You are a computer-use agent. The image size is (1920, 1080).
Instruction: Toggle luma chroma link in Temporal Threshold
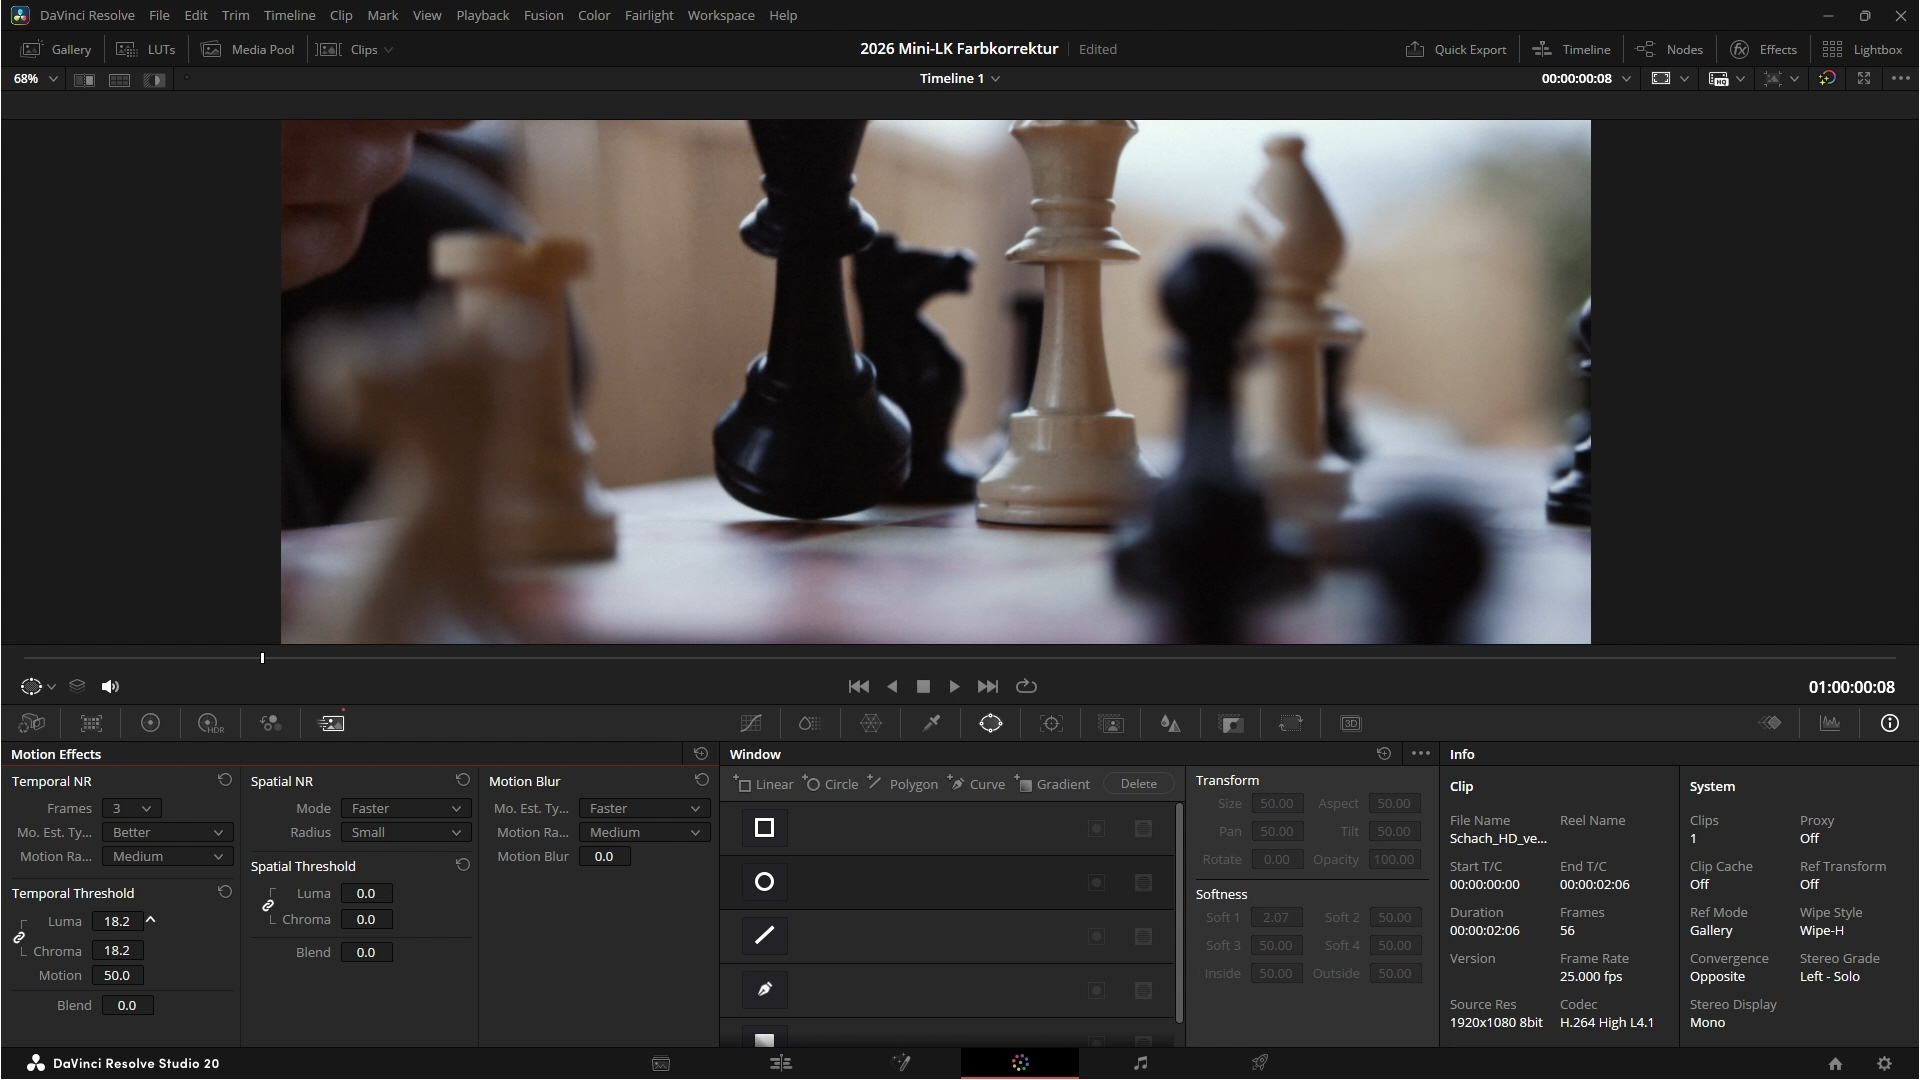point(19,937)
